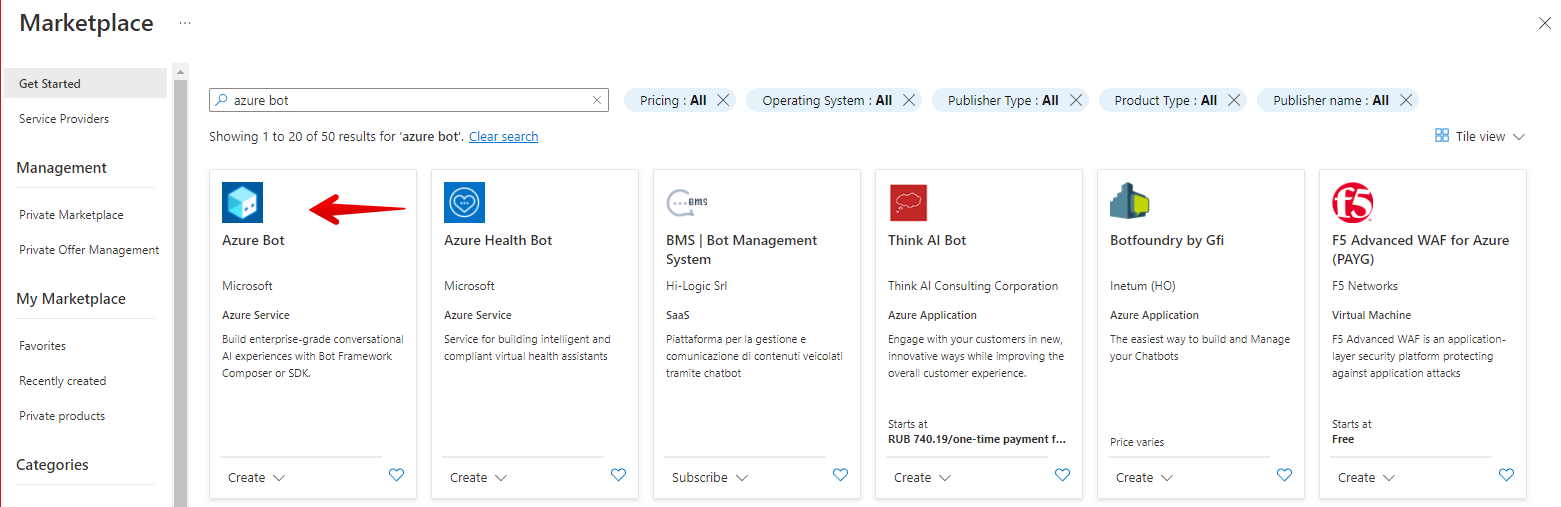Open Private Marketplace
Image resolution: width=1561 pixels, height=507 pixels.
[x=71, y=214]
